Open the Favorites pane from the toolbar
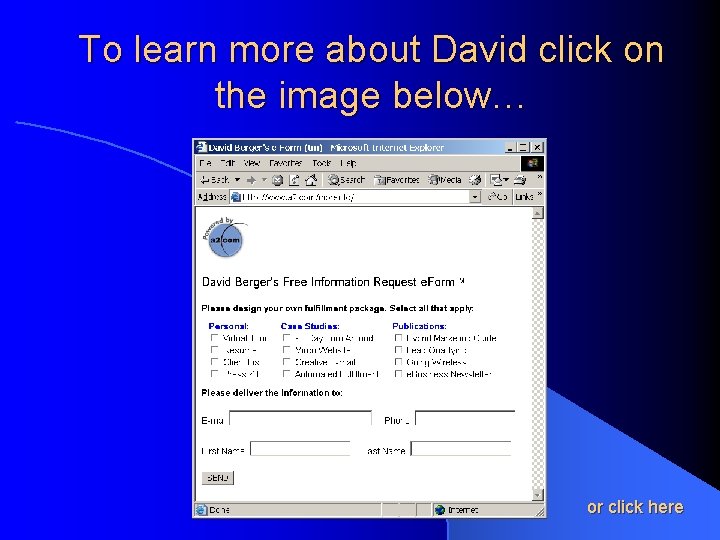This screenshot has width=720, height=540. tap(397, 180)
